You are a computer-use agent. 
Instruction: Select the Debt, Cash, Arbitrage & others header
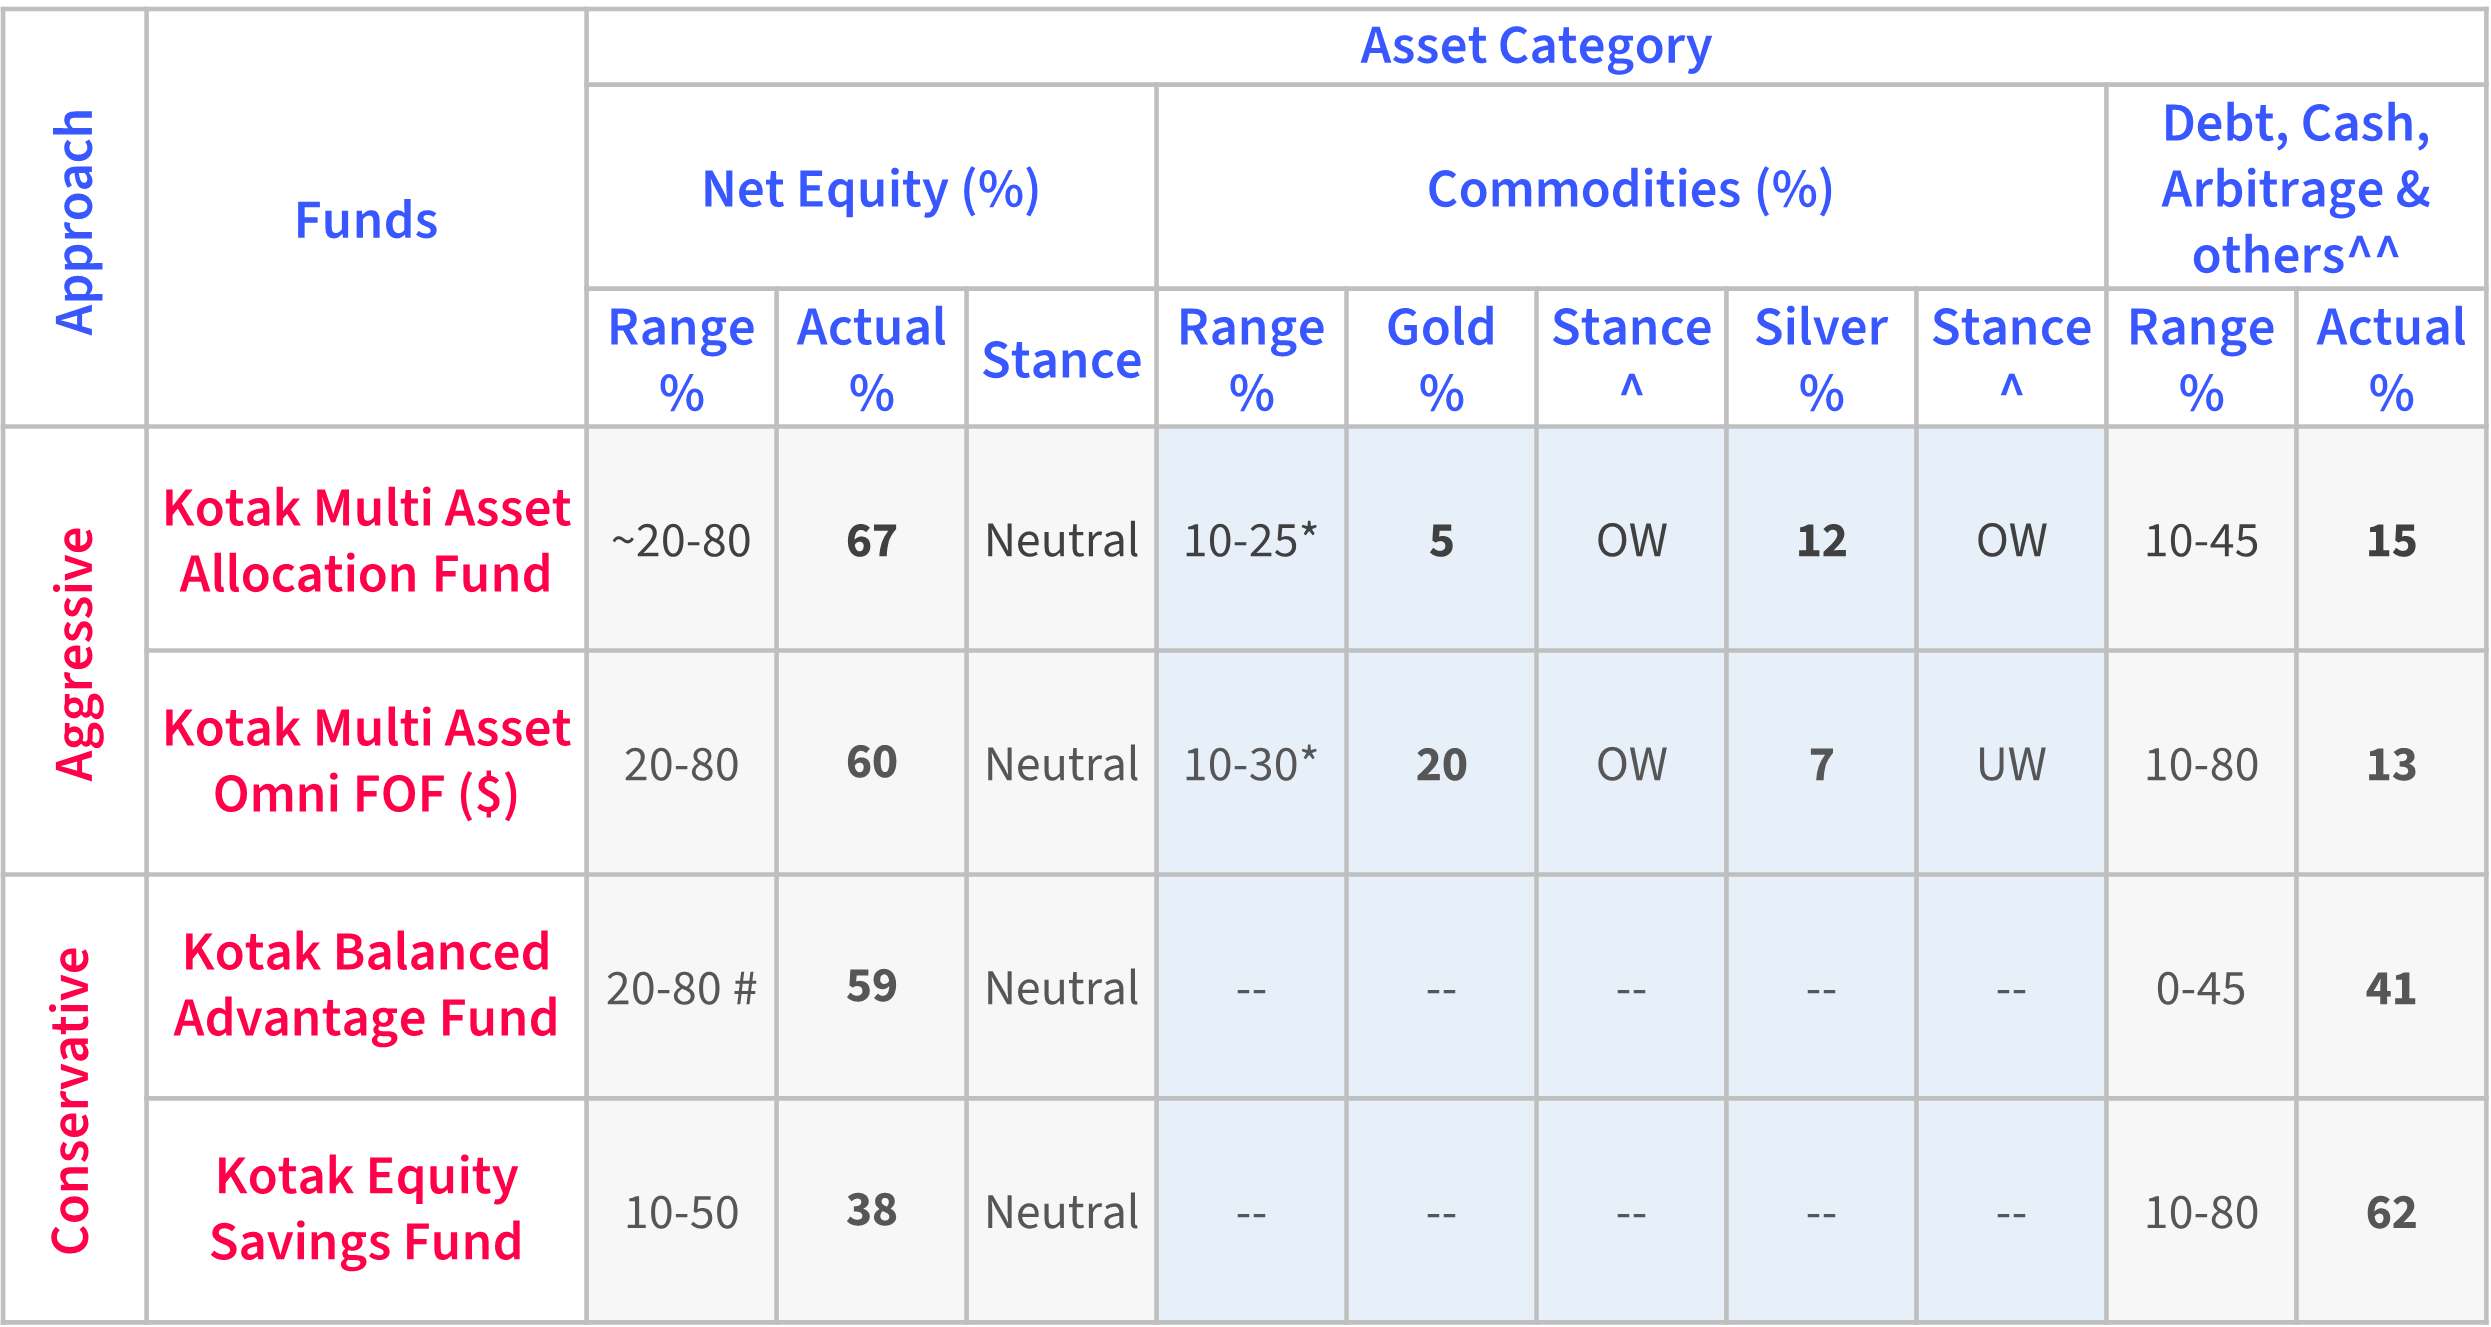(x=2295, y=189)
